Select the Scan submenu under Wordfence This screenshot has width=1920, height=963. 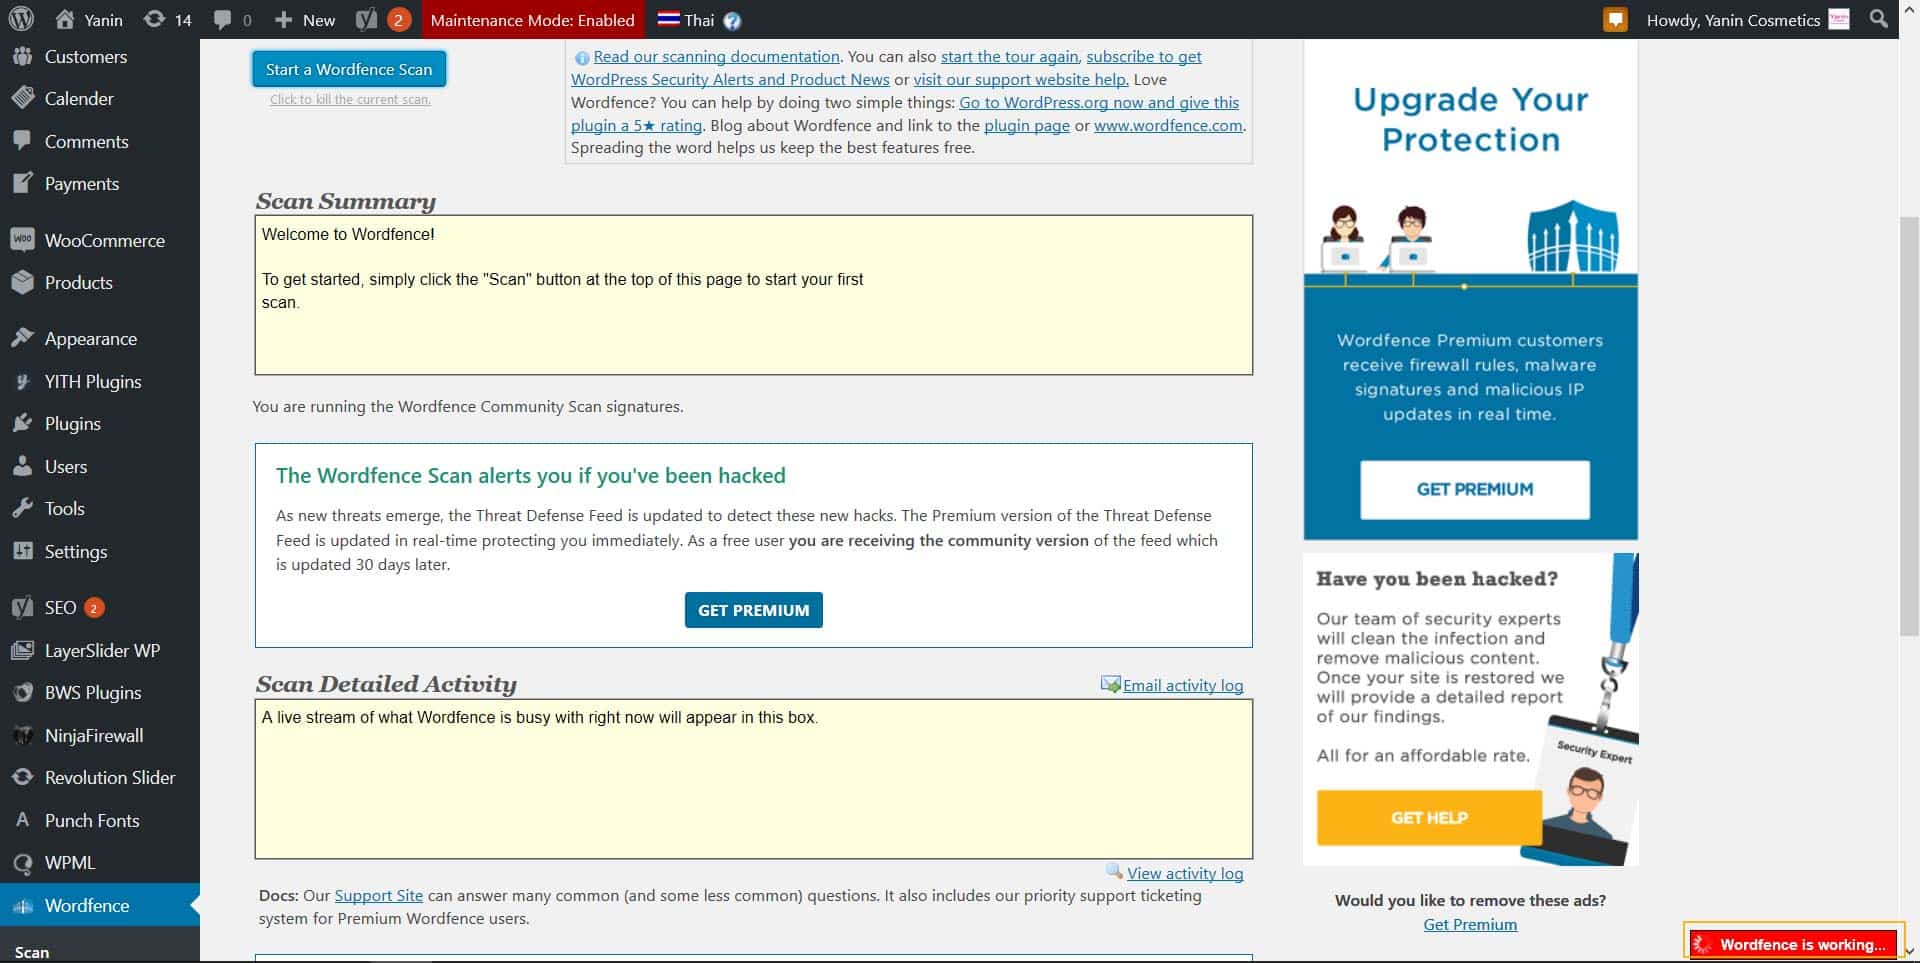32,951
